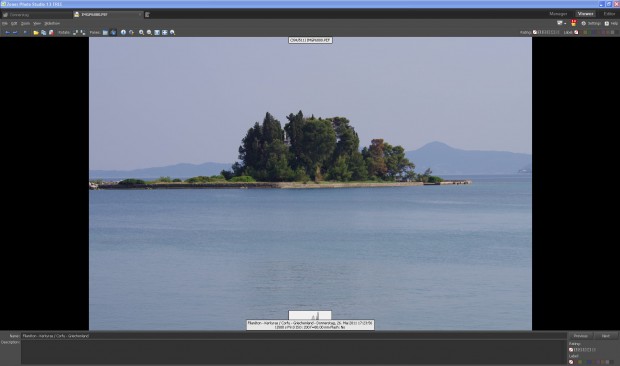Open the Edit menu
The height and width of the screenshot is (366, 620).
[x=14, y=23]
